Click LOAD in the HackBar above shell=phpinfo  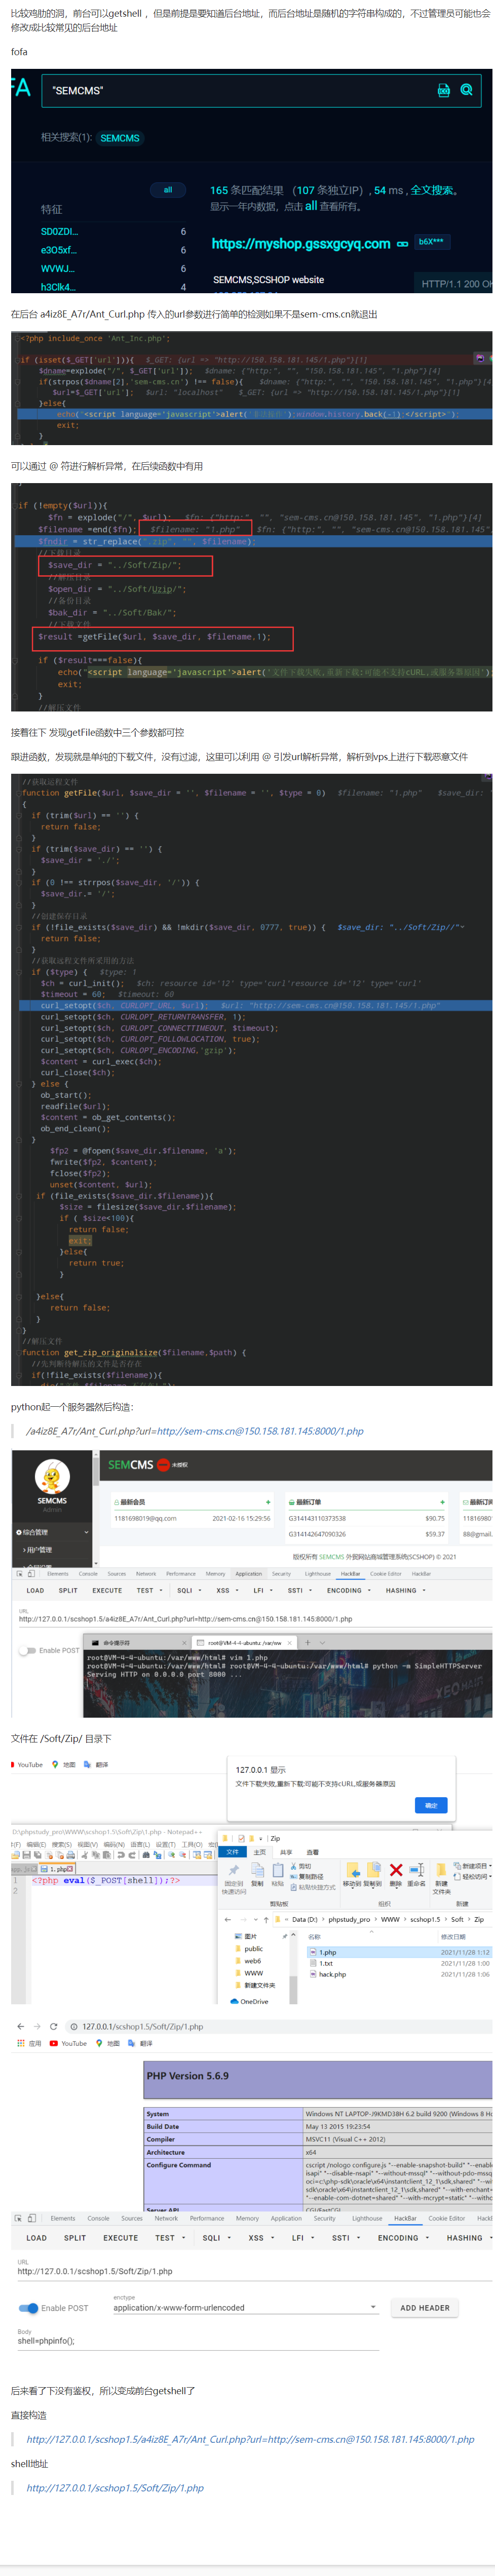point(36,2238)
